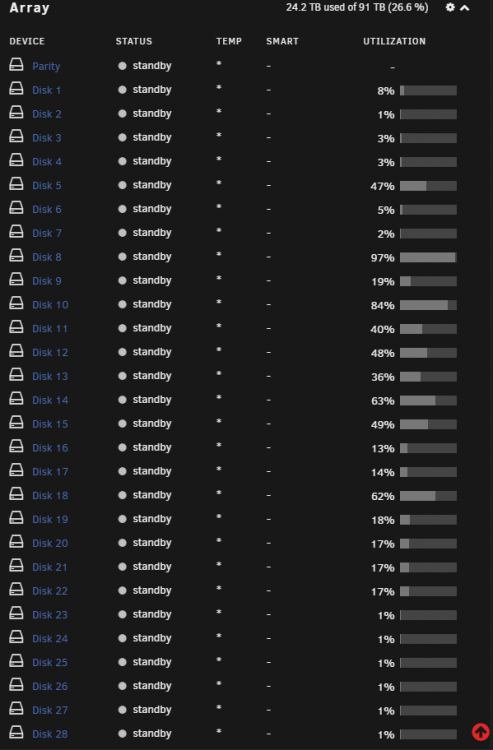The height and width of the screenshot is (750, 493).
Task: Click the Disk 8 97% utilization bar
Action: [x=428, y=257]
